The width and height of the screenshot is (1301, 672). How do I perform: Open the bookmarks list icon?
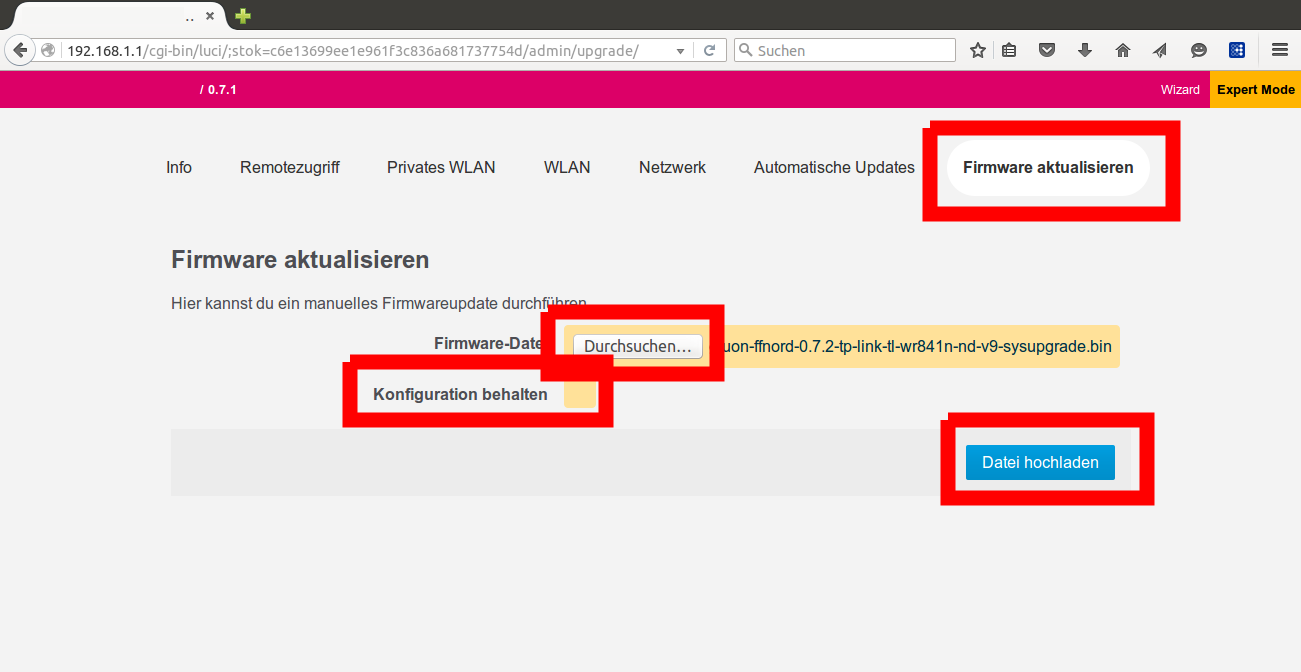pyautogui.click(x=1009, y=50)
